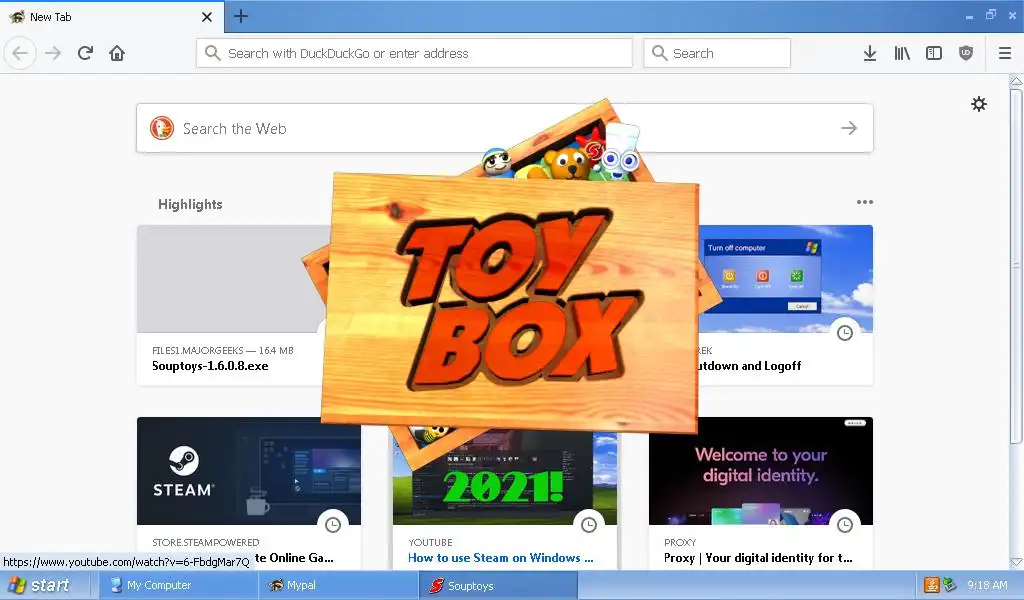This screenshot has width=1024, height=600.
Task: Open Souptoys-1.6.0.8.exe download highlight
Action: pyautogui.click(x=210, y=366)
